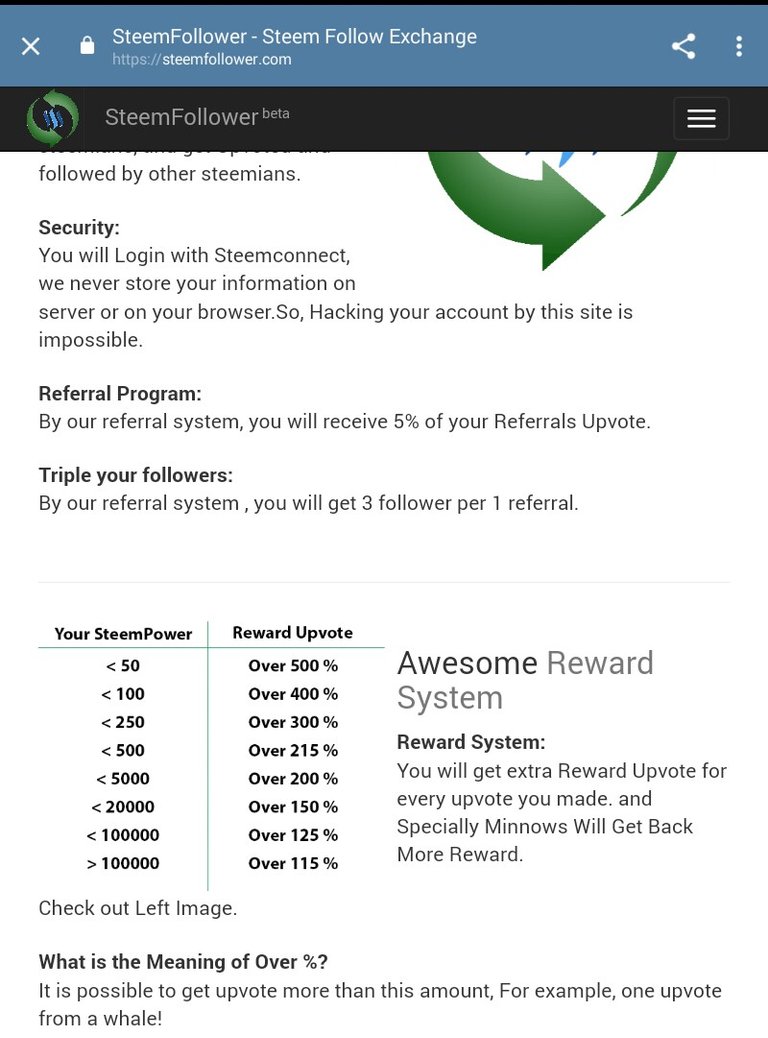The image size is (768, 1038).
Task: Open the share icon in toolbar
Action: 683,46
